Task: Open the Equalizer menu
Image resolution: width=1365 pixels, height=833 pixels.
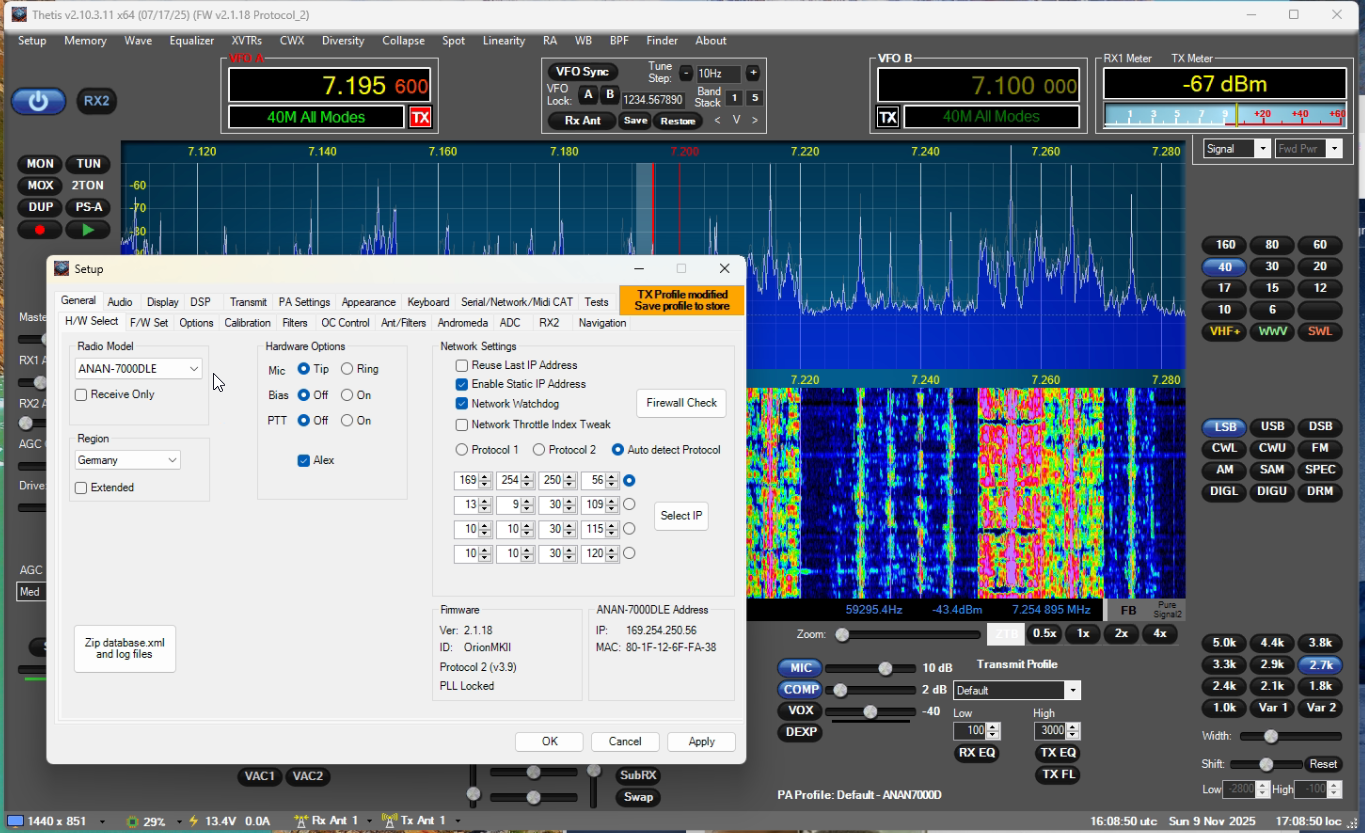Action: click(192, 41)
